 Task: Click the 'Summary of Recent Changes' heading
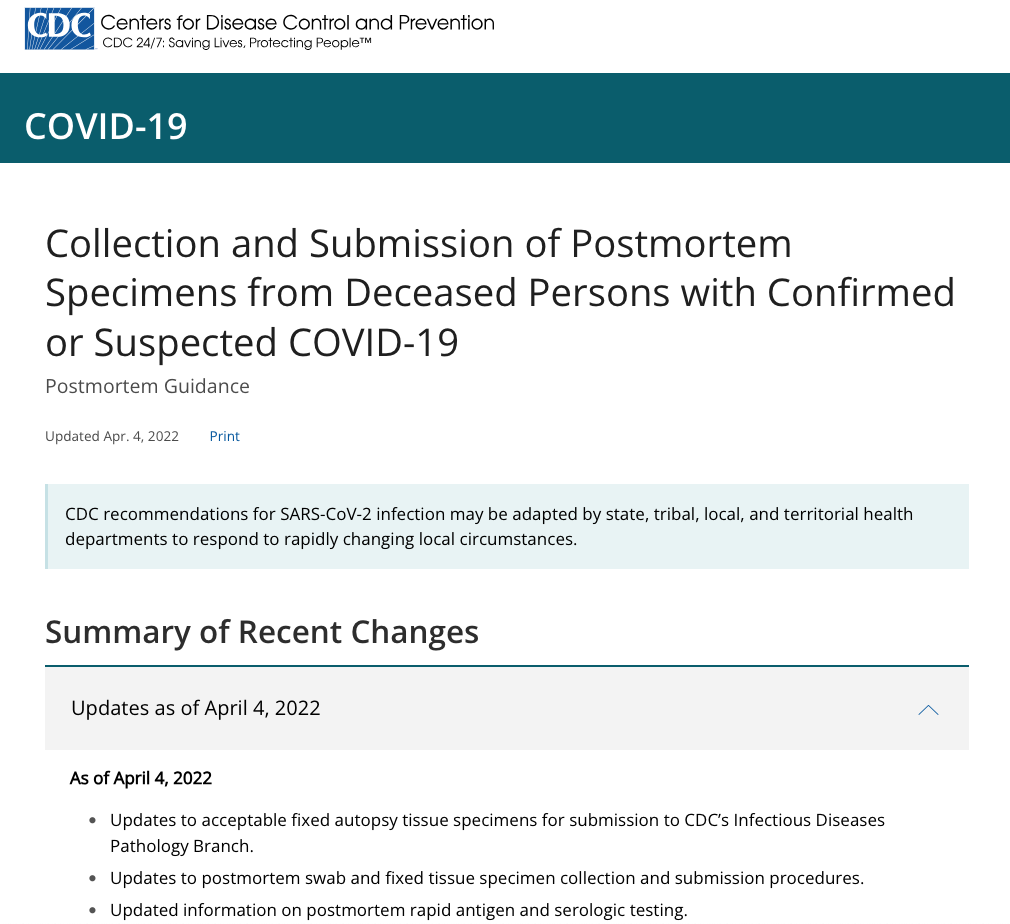click(x=262, y=632)
